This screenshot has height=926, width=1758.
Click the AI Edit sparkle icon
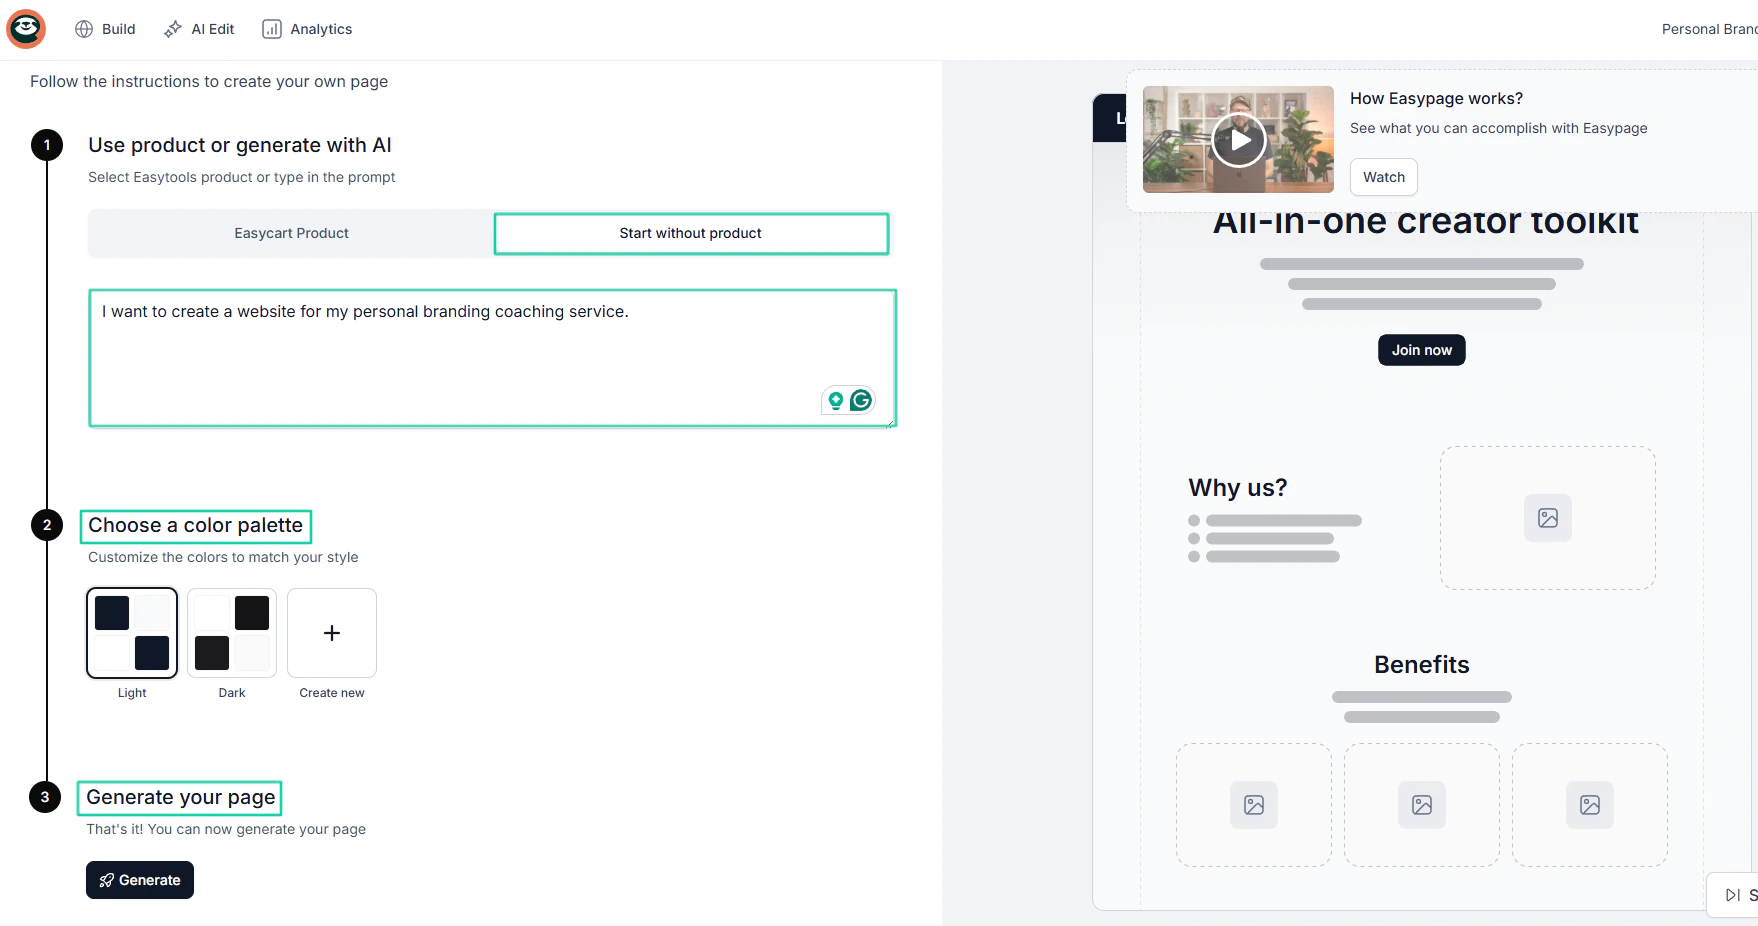pyautogui.click(x=173, y=29)
